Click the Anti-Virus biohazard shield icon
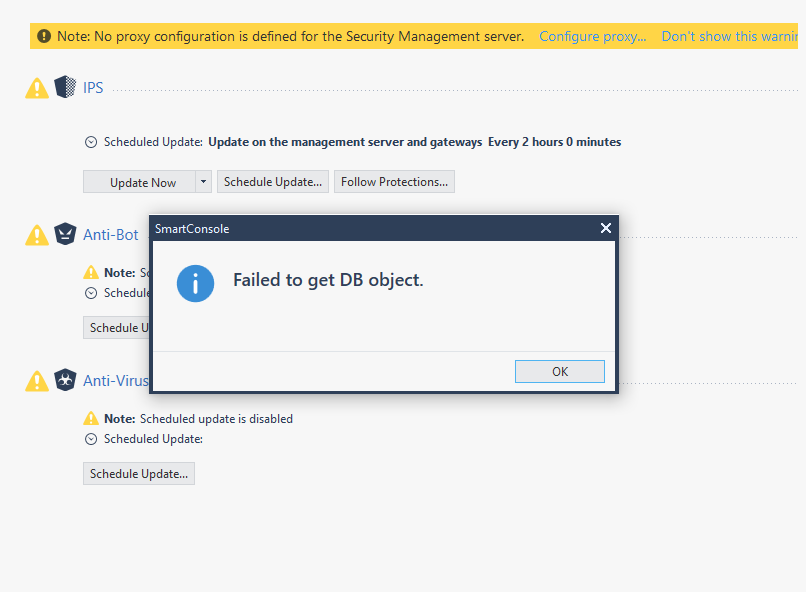The height and width of the screenshot is (592, 806). (65, 380)
